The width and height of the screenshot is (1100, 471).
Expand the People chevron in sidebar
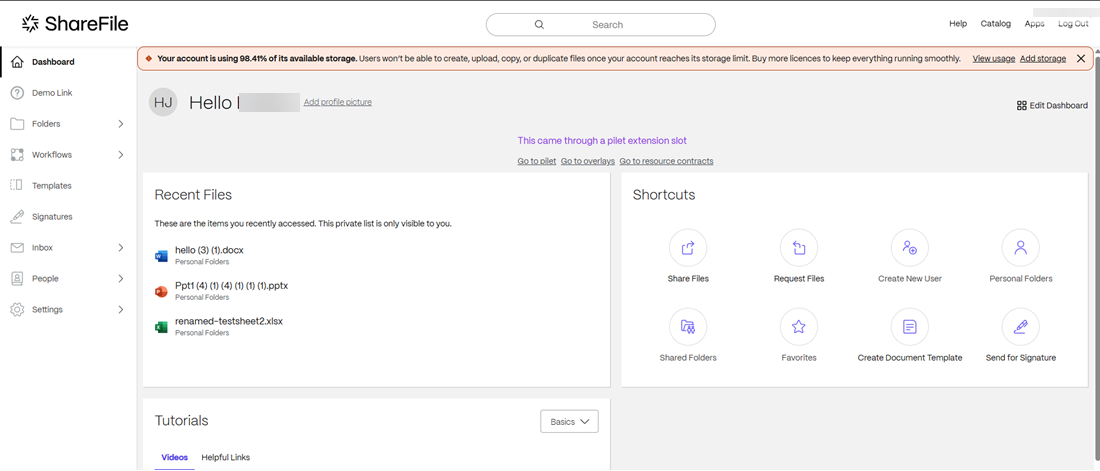121,279
